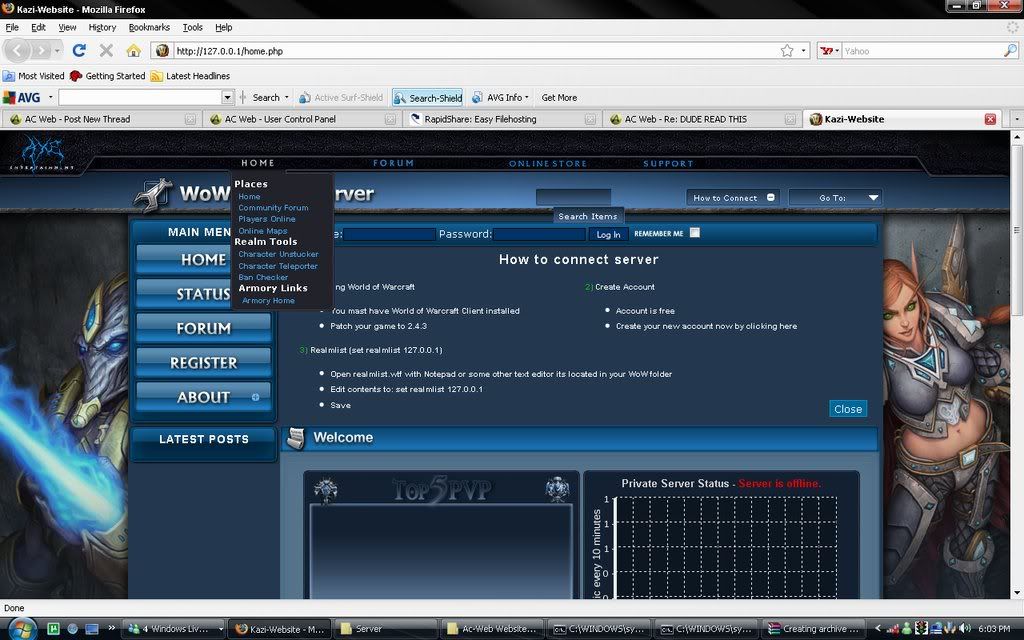The height and width of the screenshot is (640, 1024).
Task: Launch uTorrent from the quick launch bar
Action: tap(54, 629)
